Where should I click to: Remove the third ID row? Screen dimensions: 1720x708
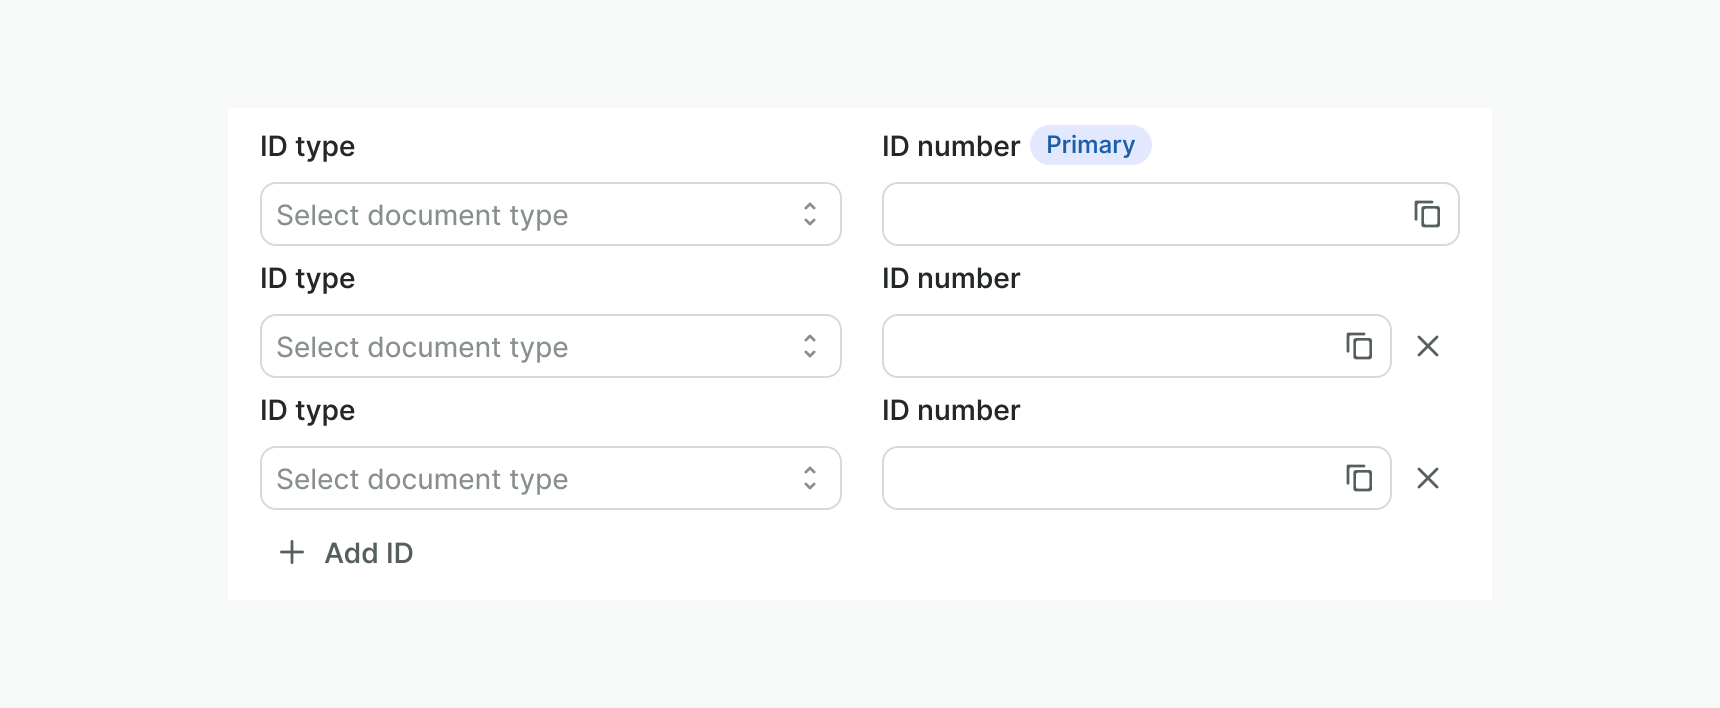(x=1428, y=478)
